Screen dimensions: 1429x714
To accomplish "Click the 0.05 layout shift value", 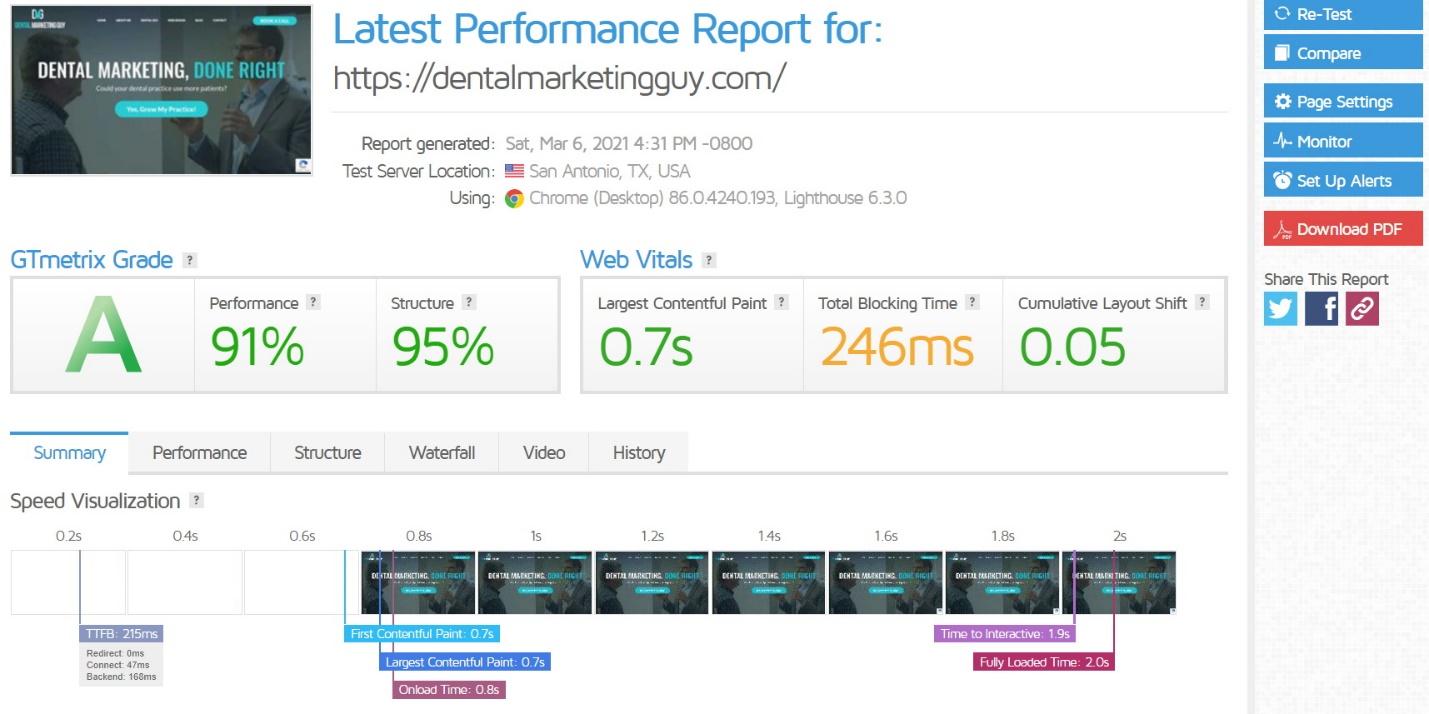I will pos(1073,347).
